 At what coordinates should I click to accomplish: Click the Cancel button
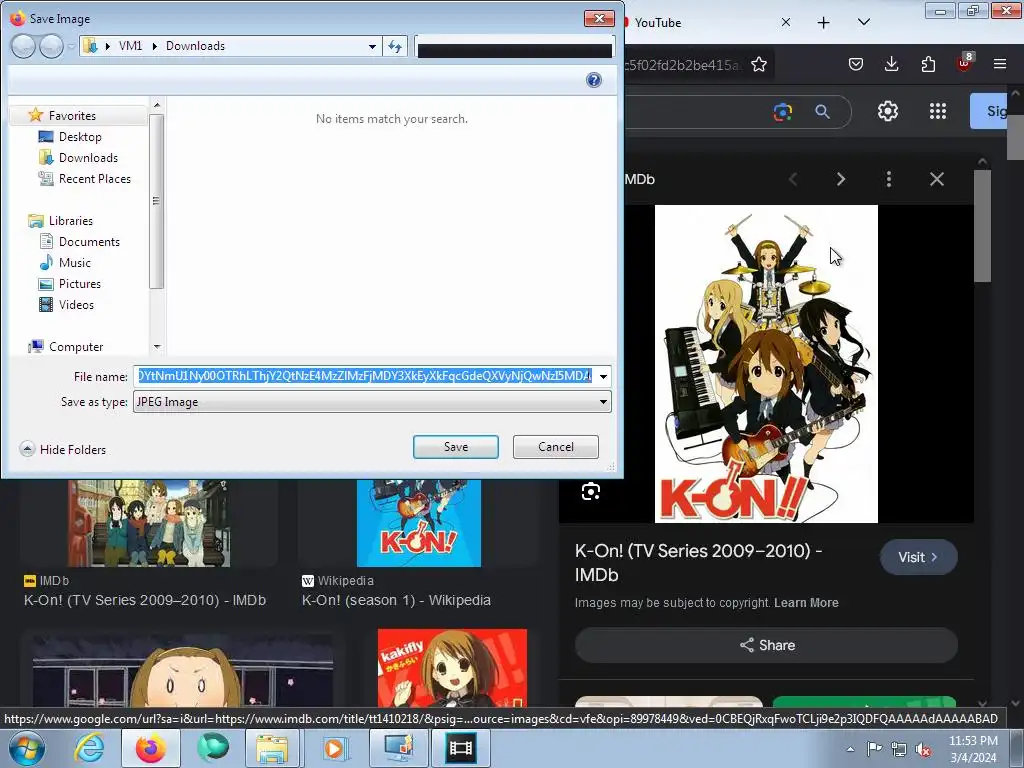pyautogui.click(x=556, y=447)
